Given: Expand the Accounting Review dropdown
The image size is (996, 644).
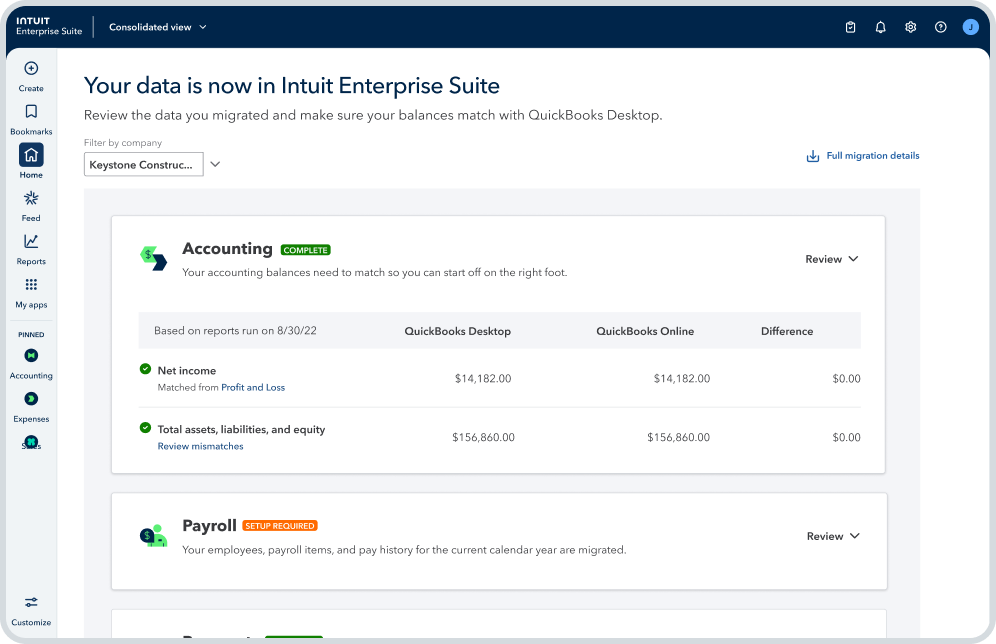Looking at the screenshot, I should pos(832,259).
